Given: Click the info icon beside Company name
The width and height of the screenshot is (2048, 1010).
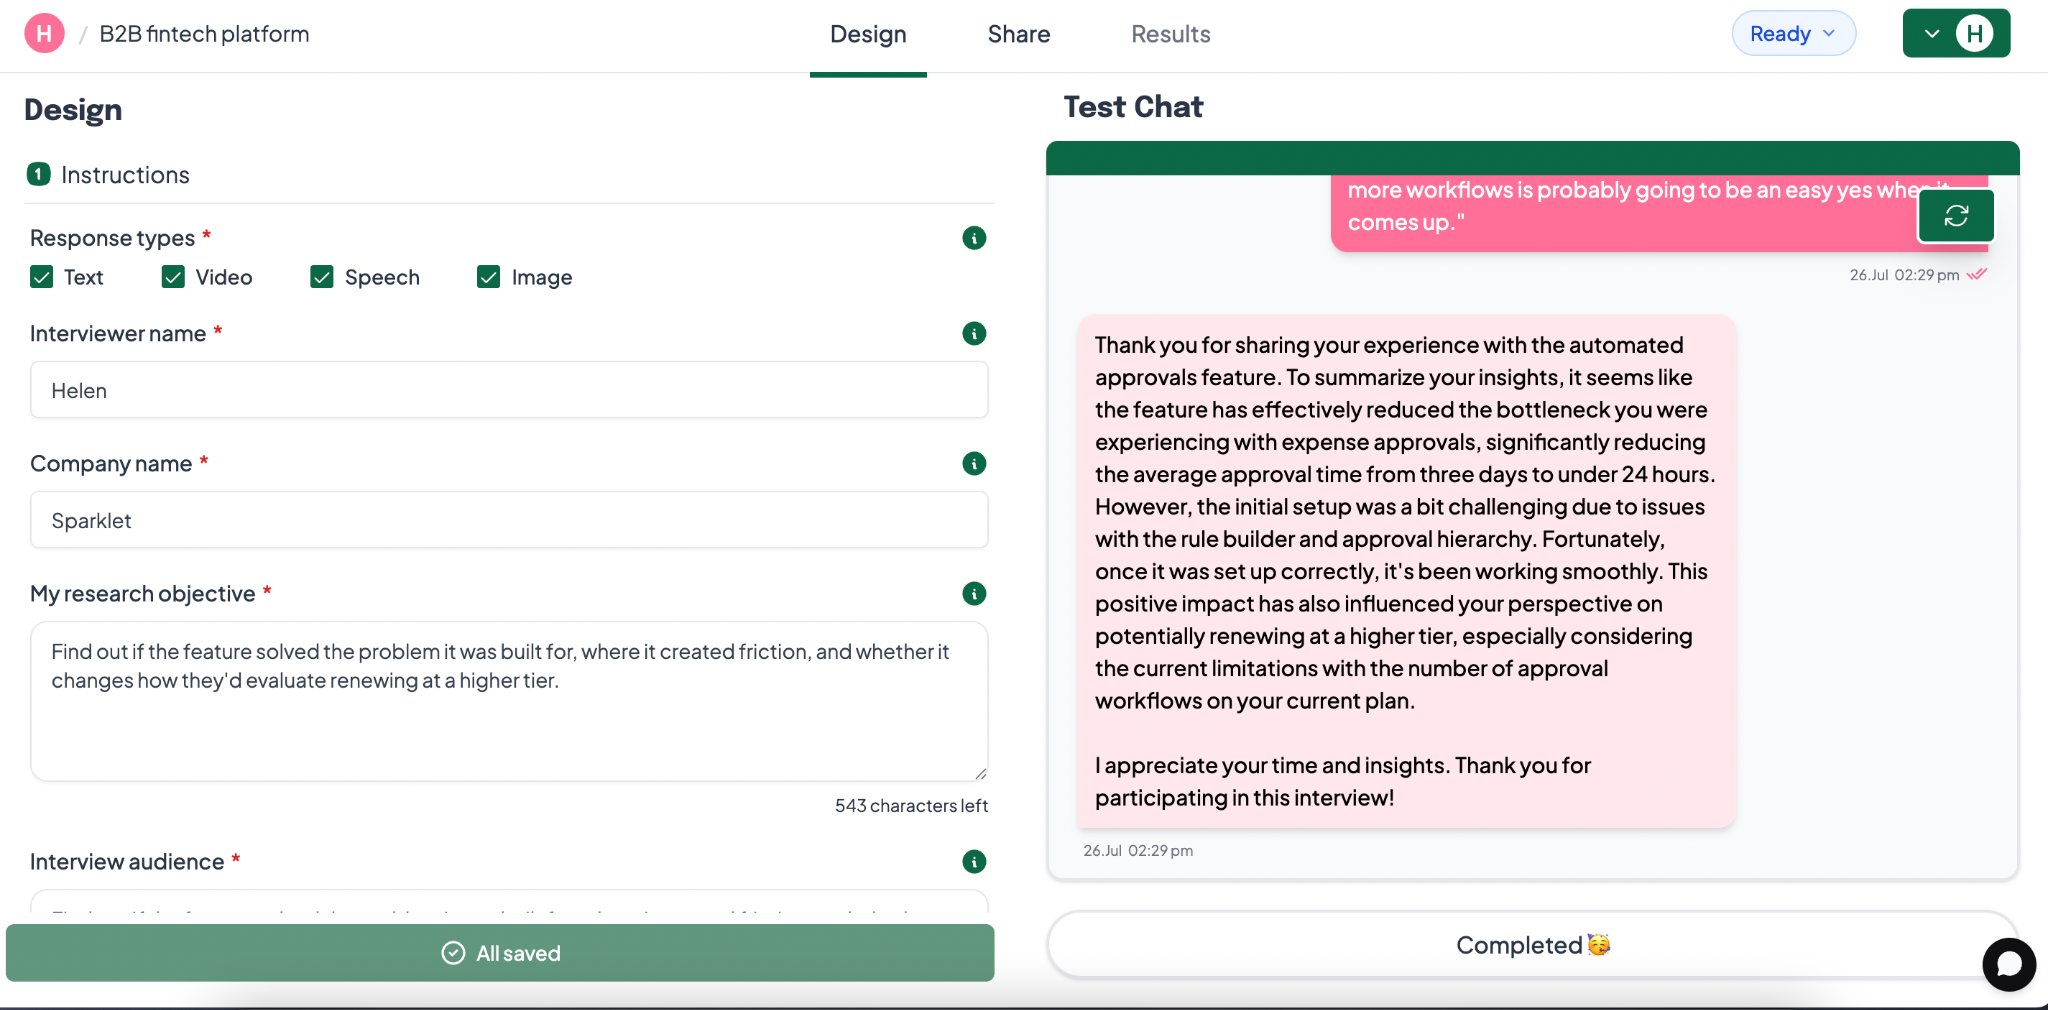Looking at the screenshot, I should (974, 464).
